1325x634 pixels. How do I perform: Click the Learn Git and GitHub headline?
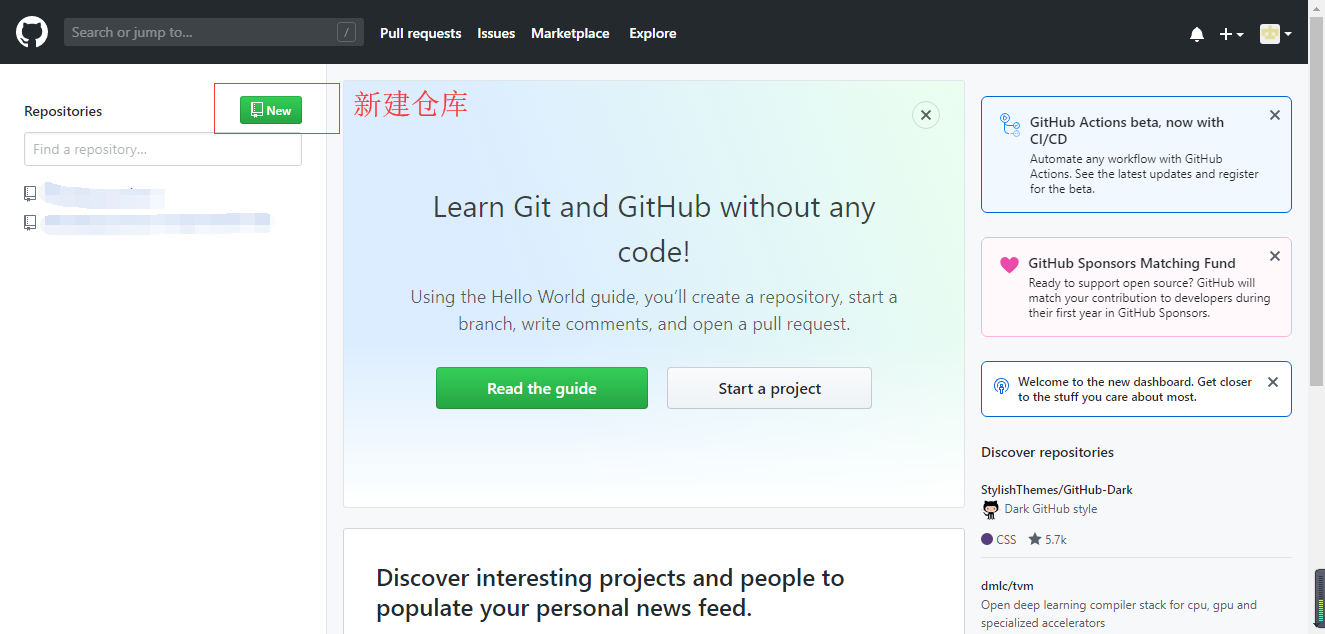654,229
